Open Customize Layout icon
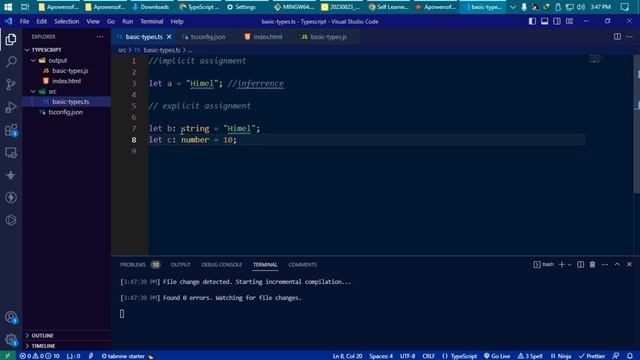The image size is (640, 360). pyautogui.click(x=569, y=21)
